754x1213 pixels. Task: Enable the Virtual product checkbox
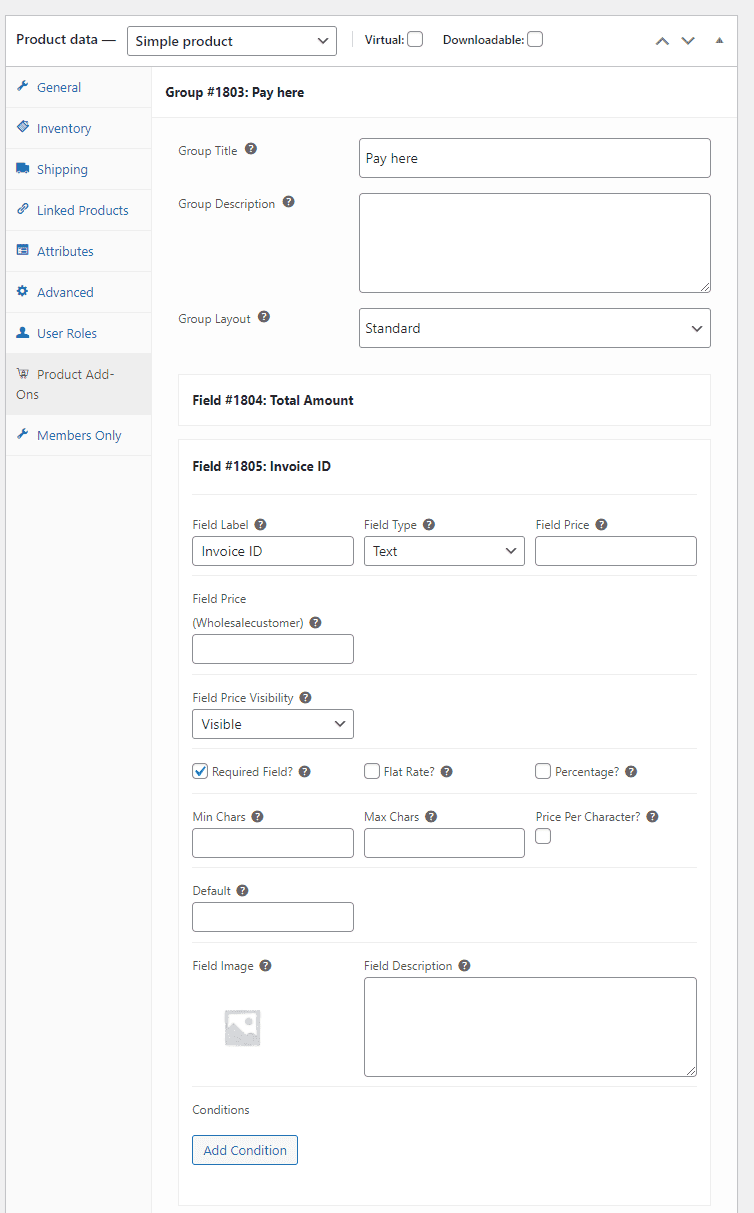(x=414, y=38)
